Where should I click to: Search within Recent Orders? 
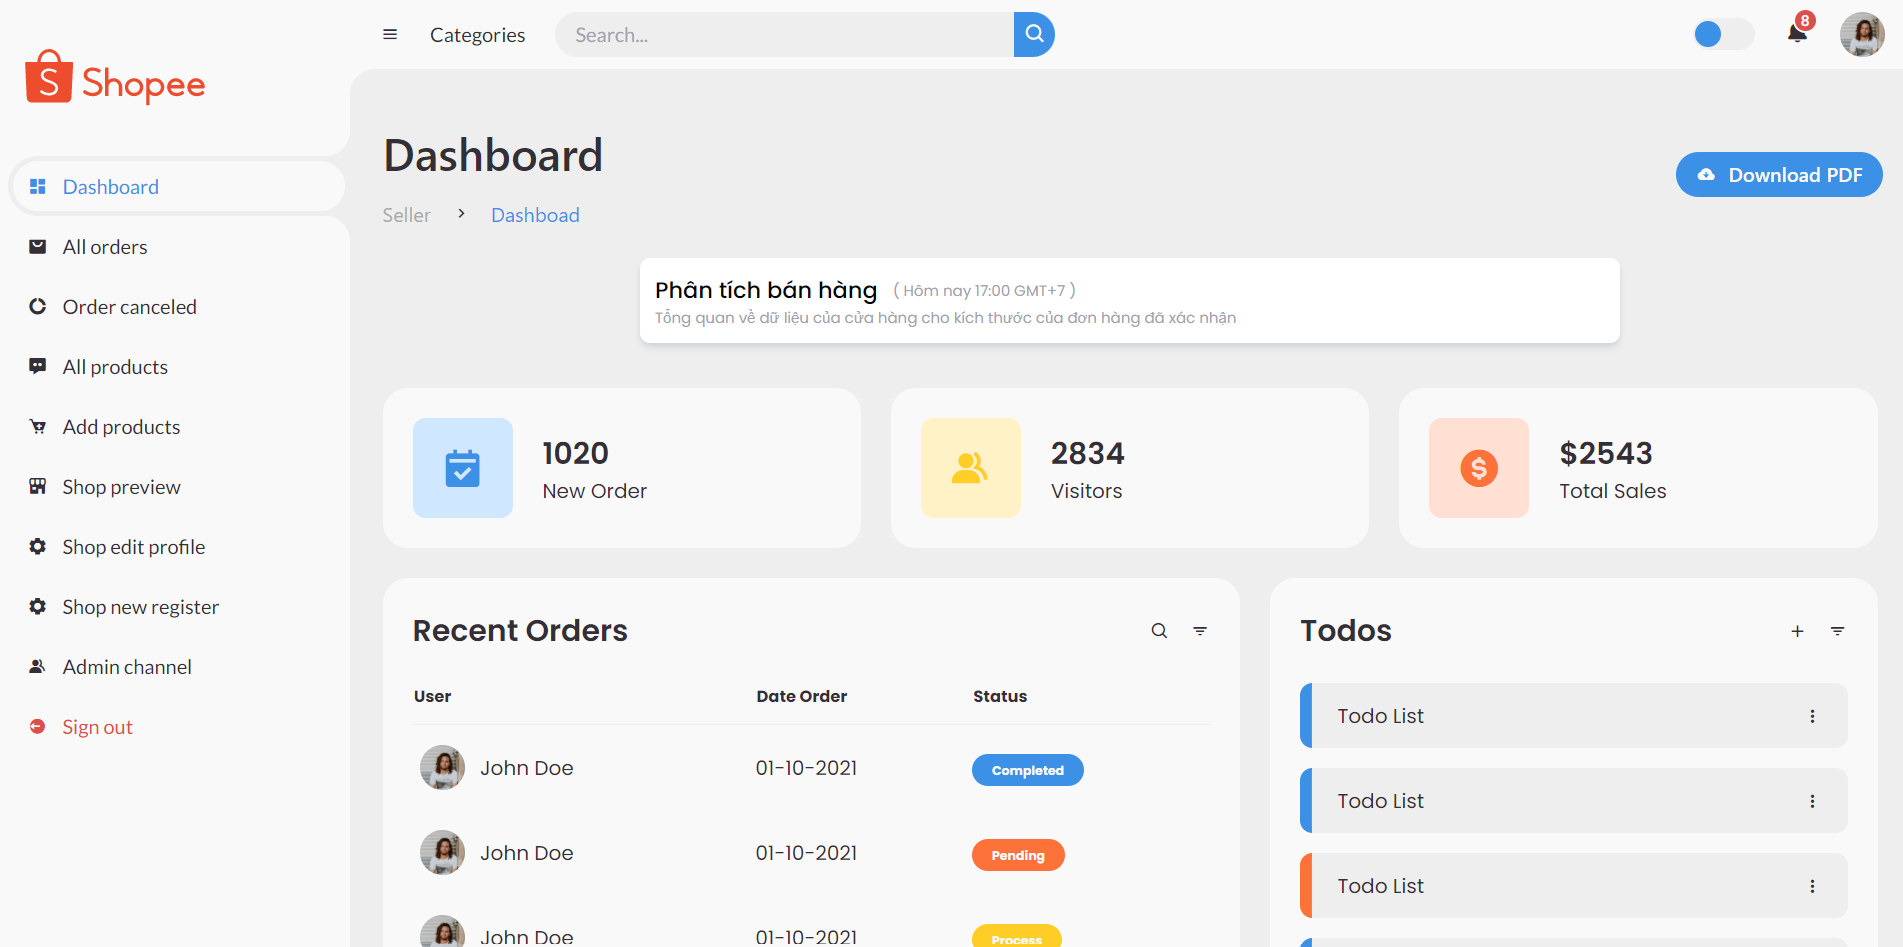coord(1159,631)
